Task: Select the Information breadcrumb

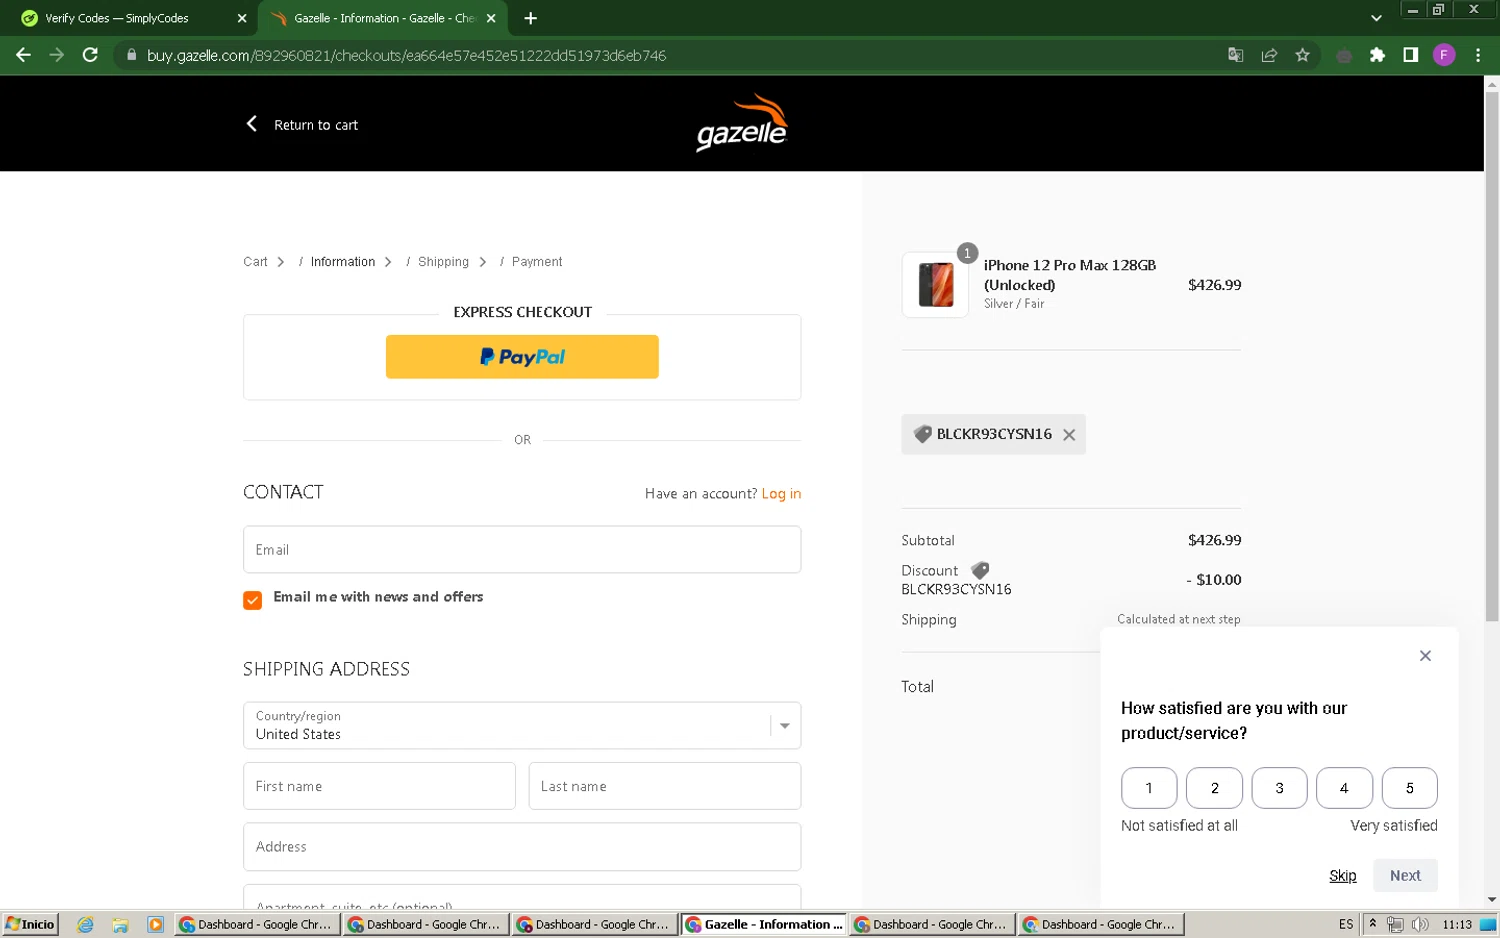Action: (343, 262)
